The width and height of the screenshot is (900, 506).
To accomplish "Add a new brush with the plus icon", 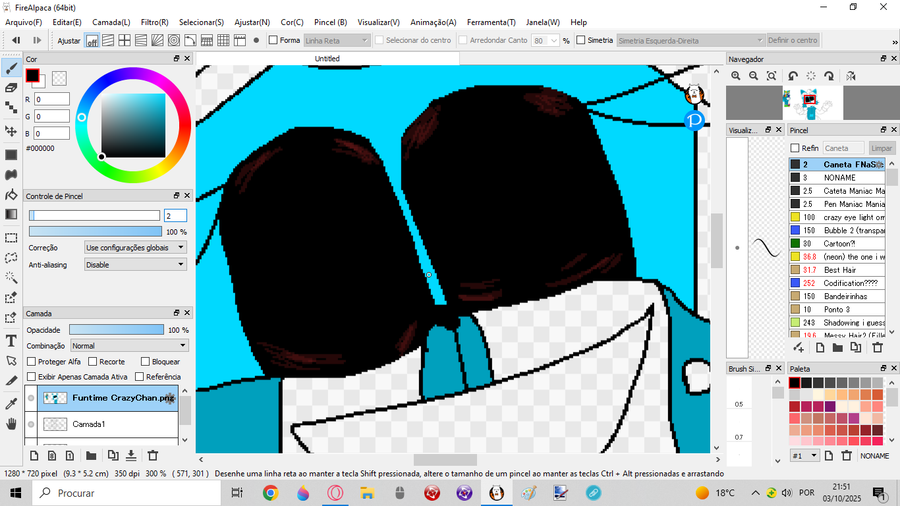I will coord(798,348).
